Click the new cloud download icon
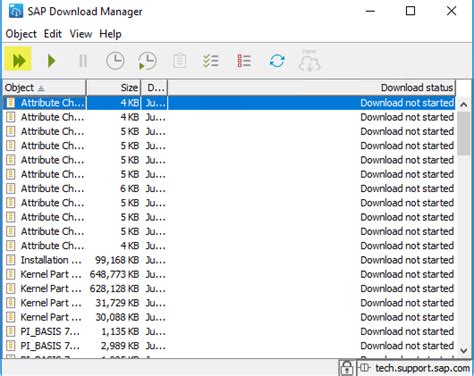The image size is (474, 376). tap(309, 61)
